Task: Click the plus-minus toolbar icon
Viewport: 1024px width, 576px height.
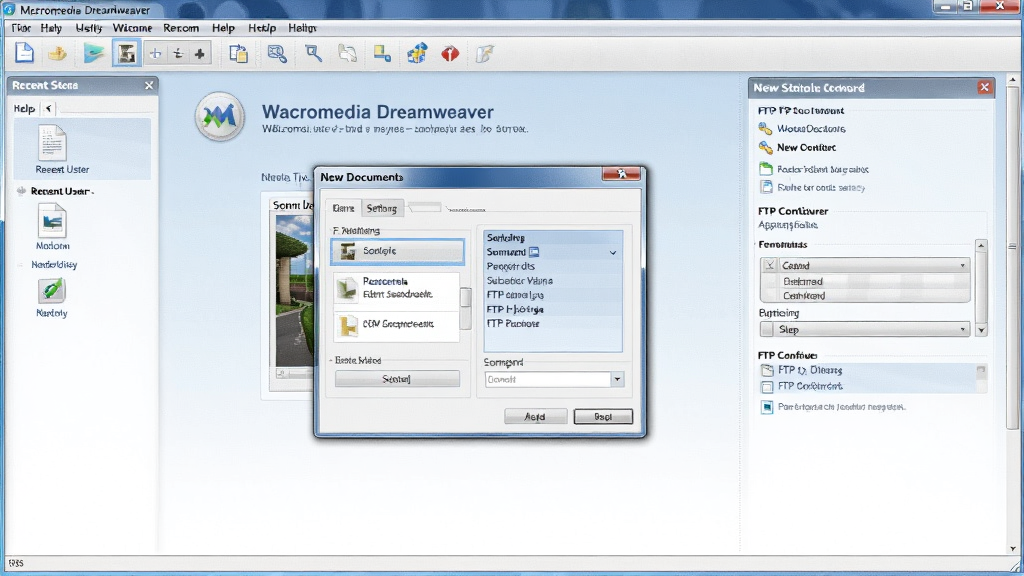Action: click(x=178, y=54)
